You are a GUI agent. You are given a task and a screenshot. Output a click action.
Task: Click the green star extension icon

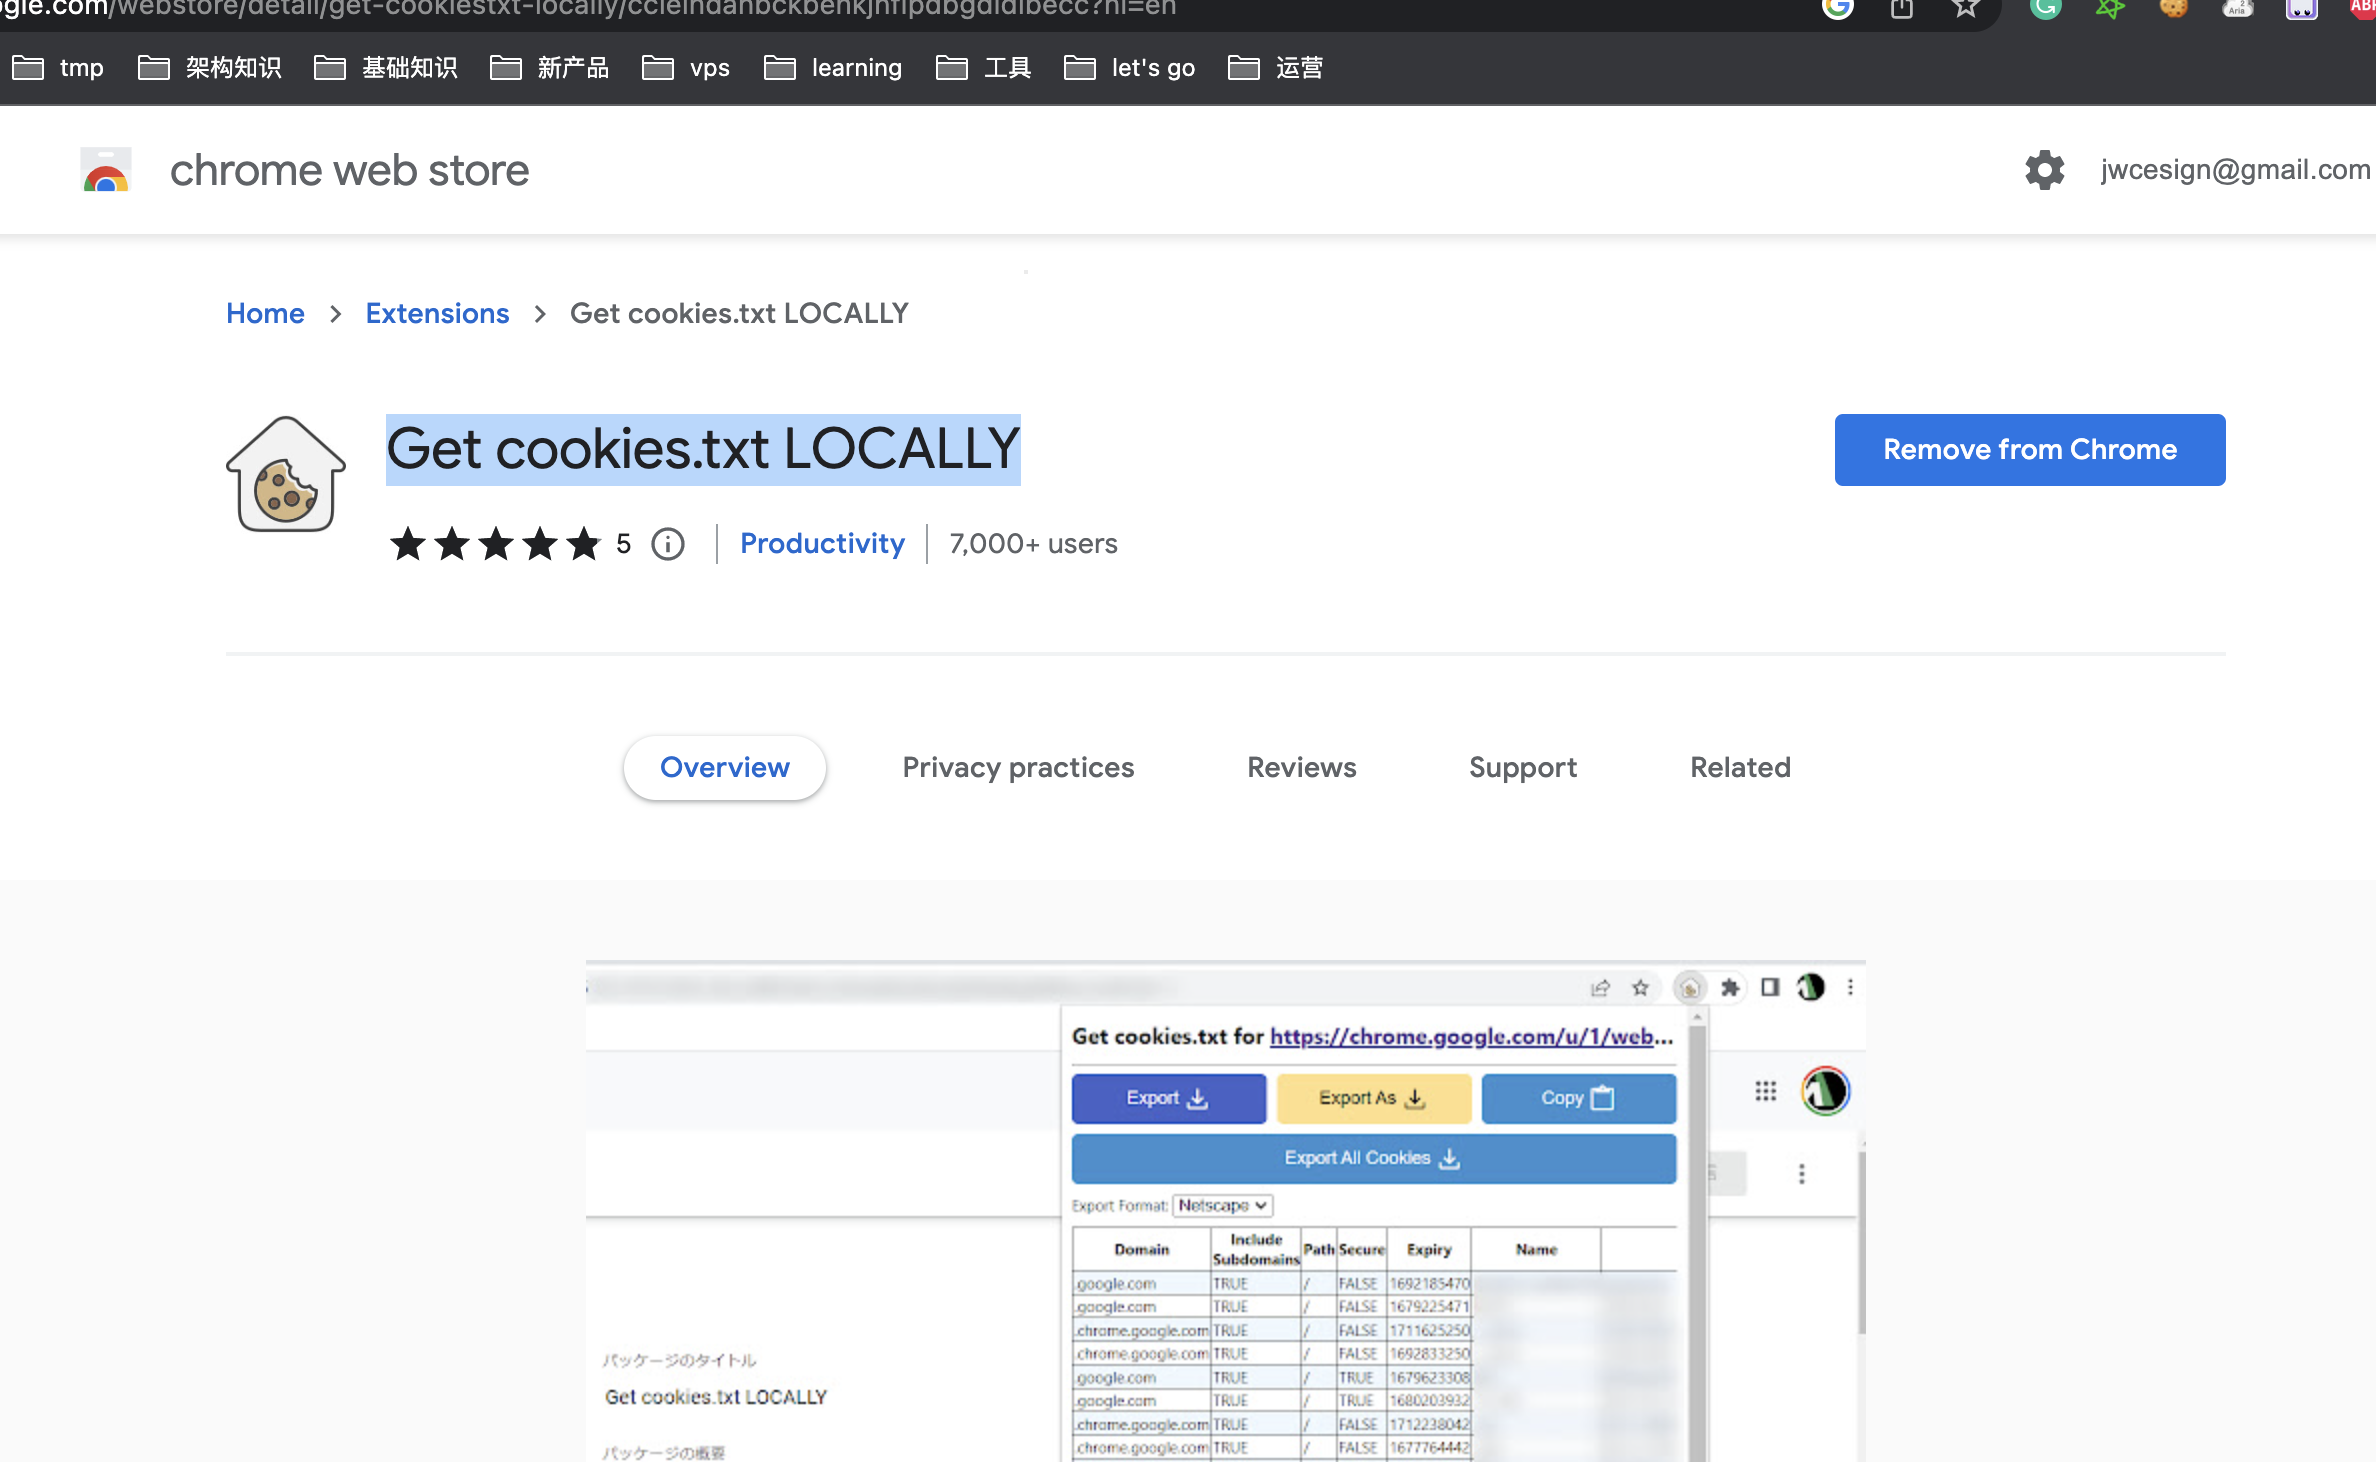[2110, 8]
